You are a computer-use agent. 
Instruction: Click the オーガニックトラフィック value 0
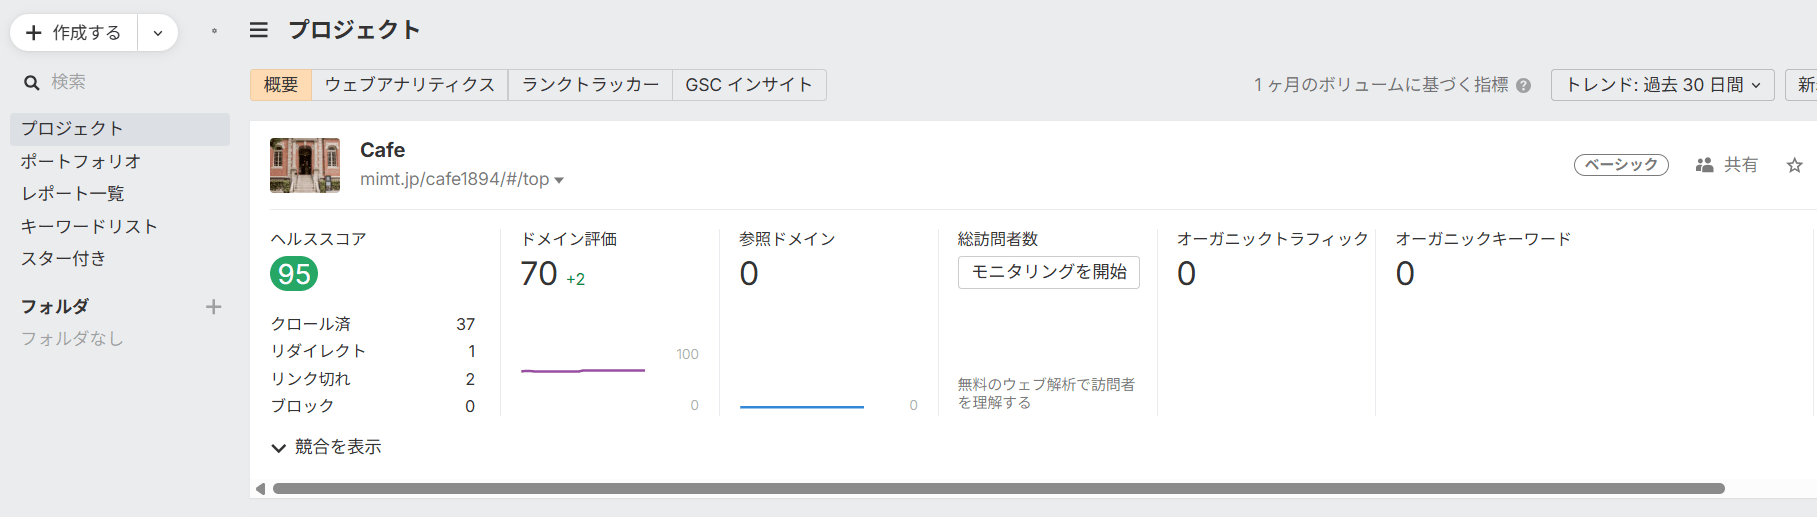click(x=1186, y=274)
